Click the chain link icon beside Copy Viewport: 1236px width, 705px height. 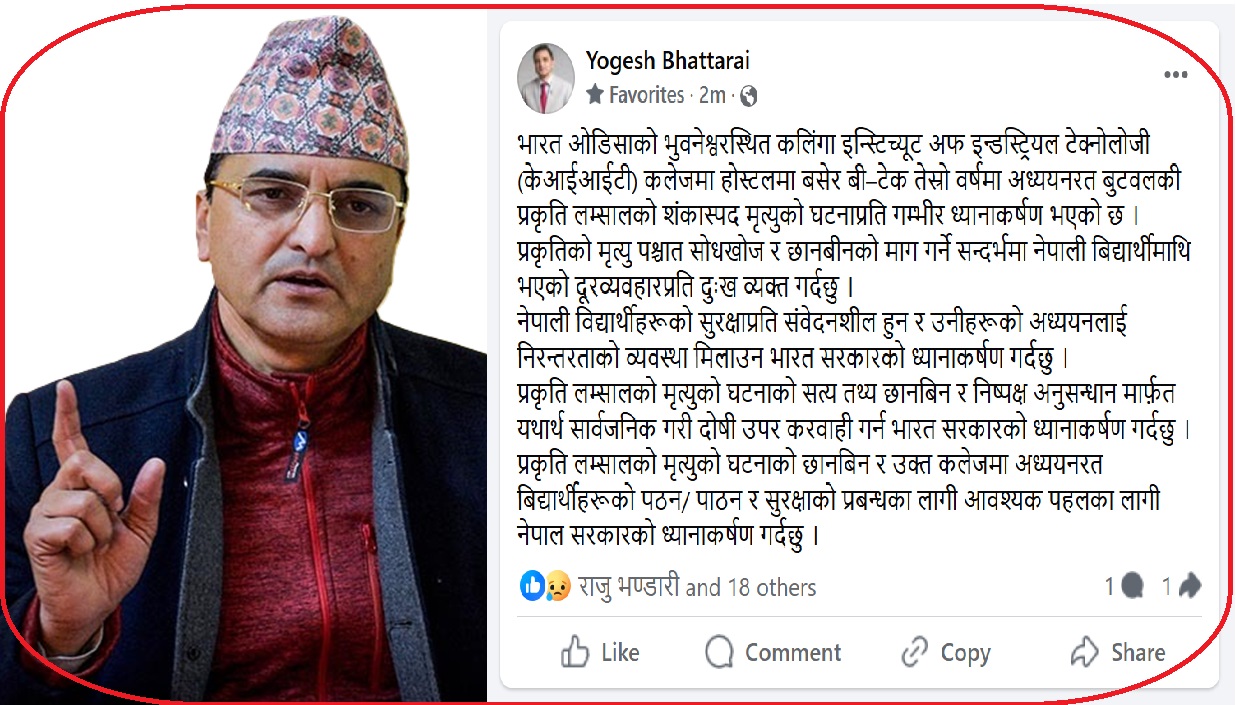[x=914, y=653]
